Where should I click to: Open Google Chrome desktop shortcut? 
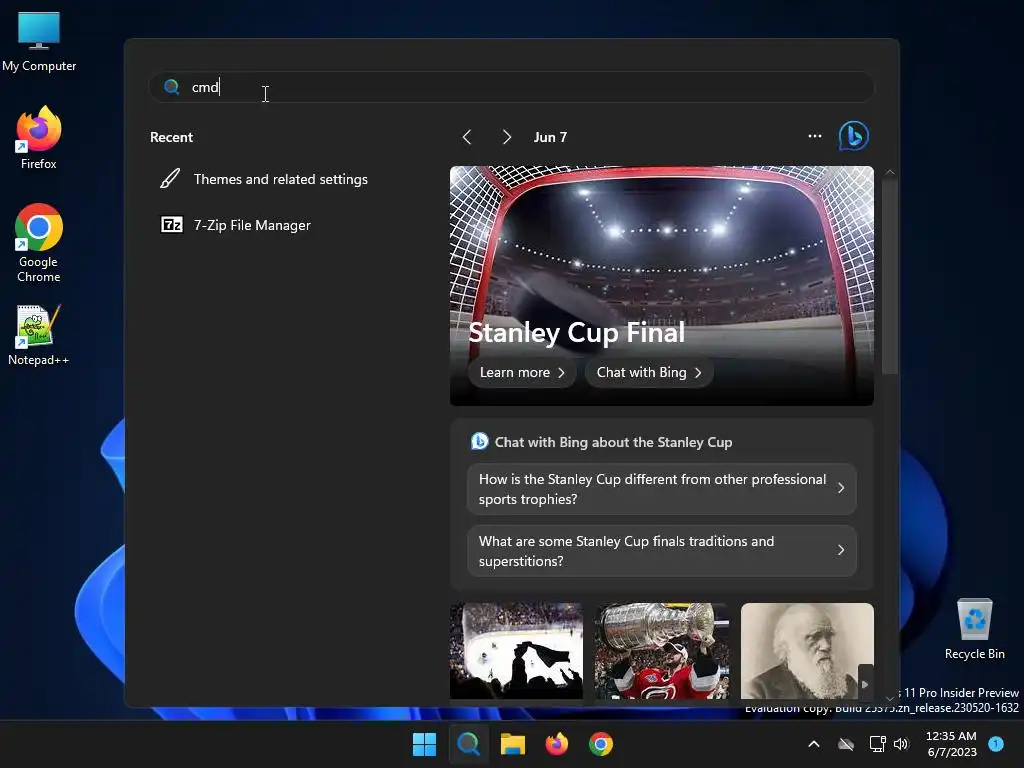[x=39, y=243]
